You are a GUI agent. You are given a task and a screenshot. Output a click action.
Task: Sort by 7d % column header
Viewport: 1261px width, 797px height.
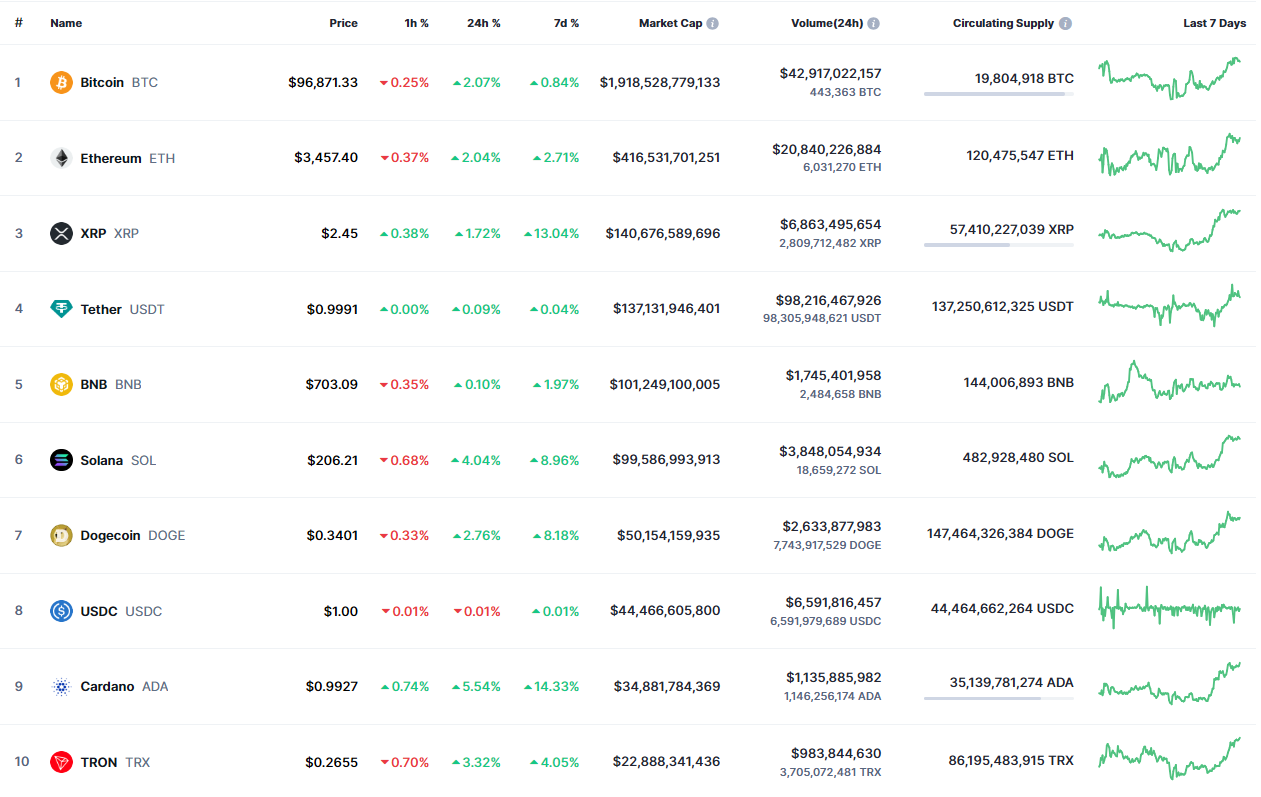[x=566, y=23]
